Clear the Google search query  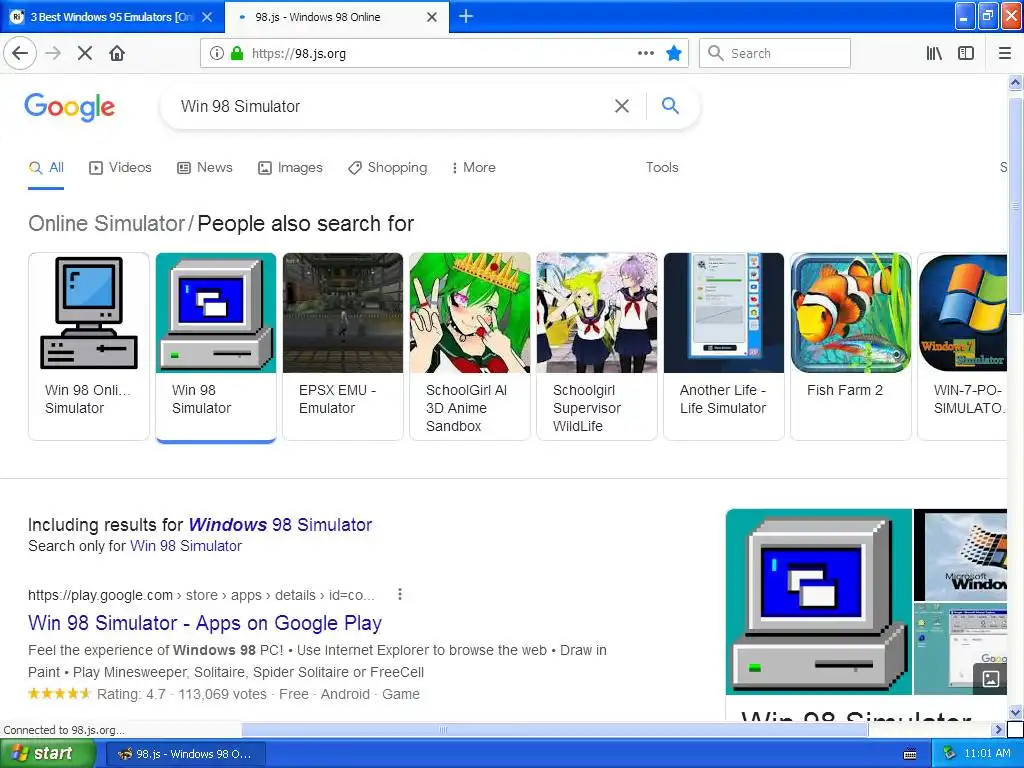coord(622,106)
